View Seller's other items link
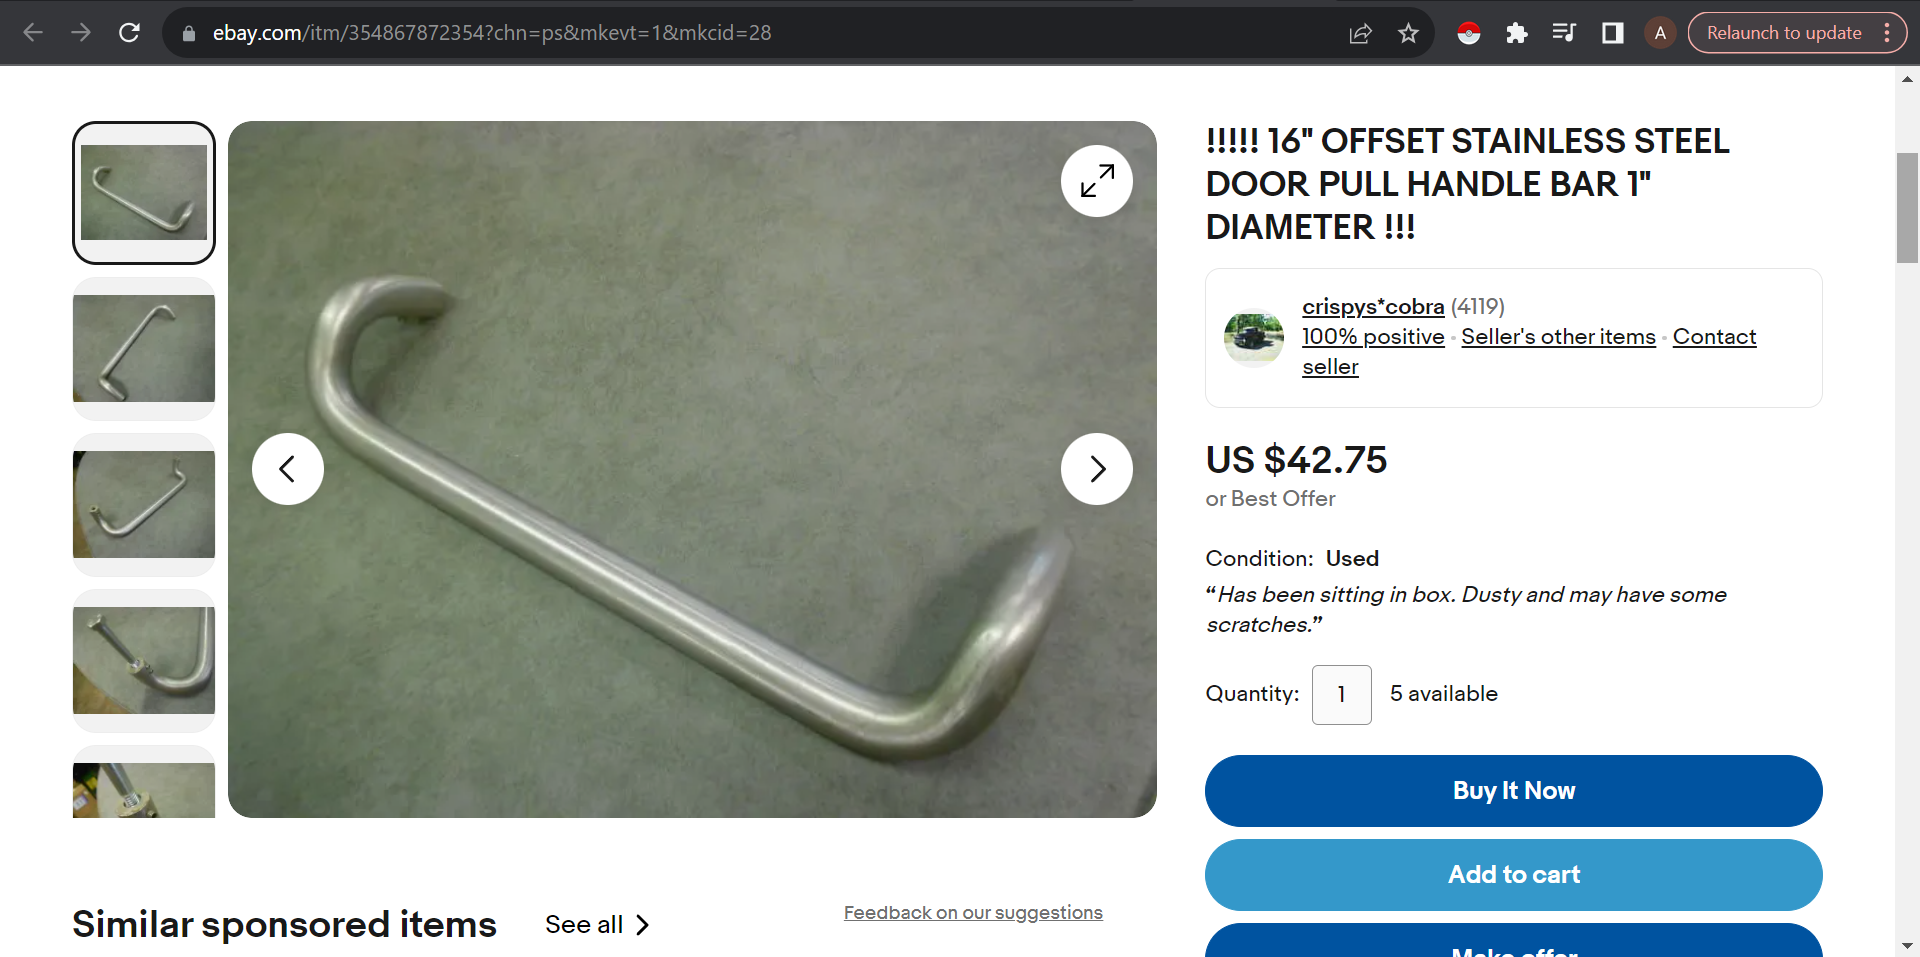The width and height of the screenshot is (1920, 957). click(1558, 337)
